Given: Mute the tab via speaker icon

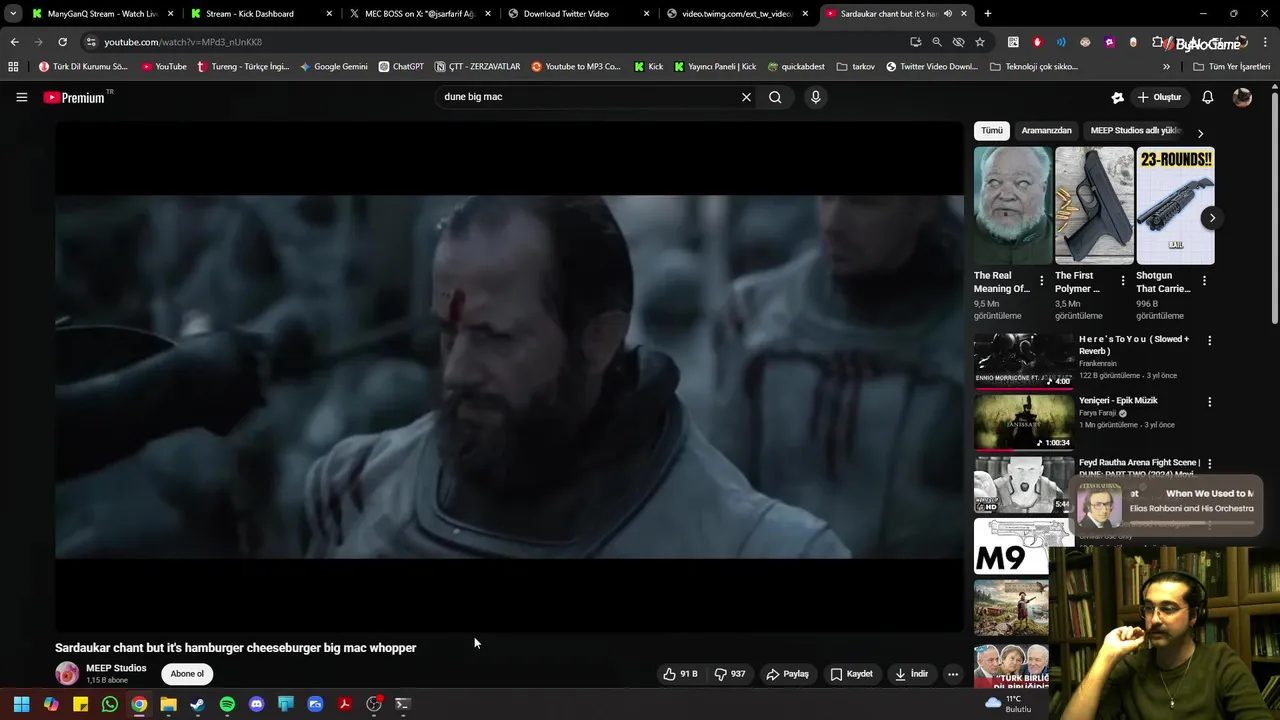Looking at the screenshot, I should click(947, 14).
